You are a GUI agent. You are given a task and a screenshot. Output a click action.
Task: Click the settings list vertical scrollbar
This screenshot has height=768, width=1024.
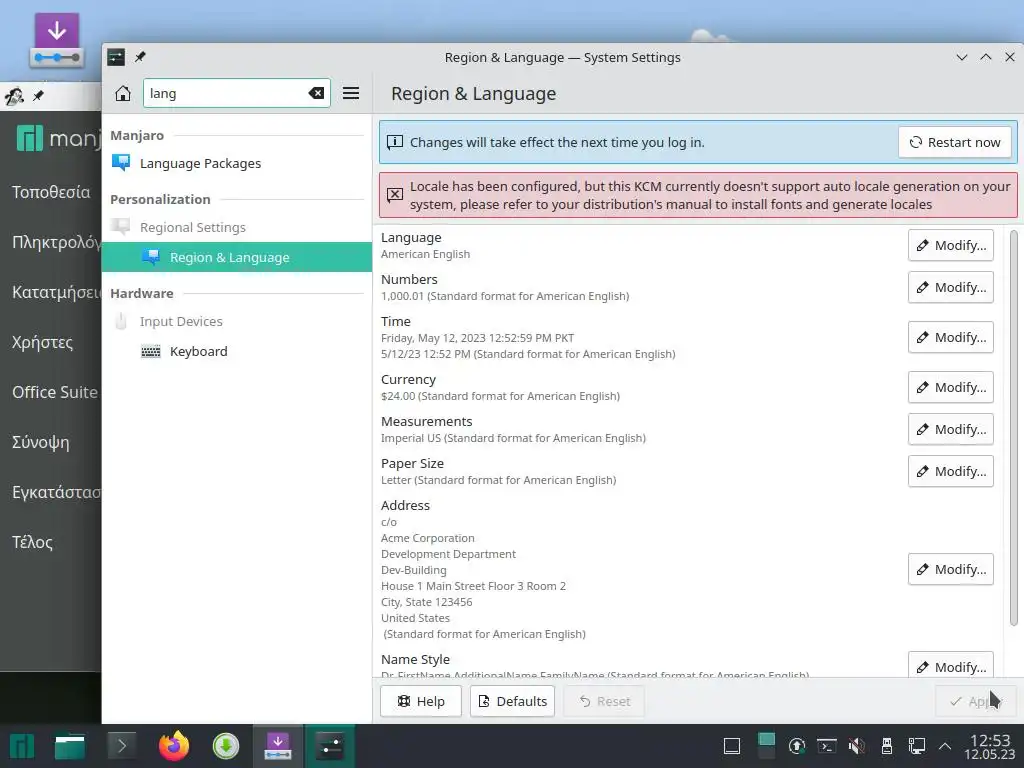(1014, 428)
